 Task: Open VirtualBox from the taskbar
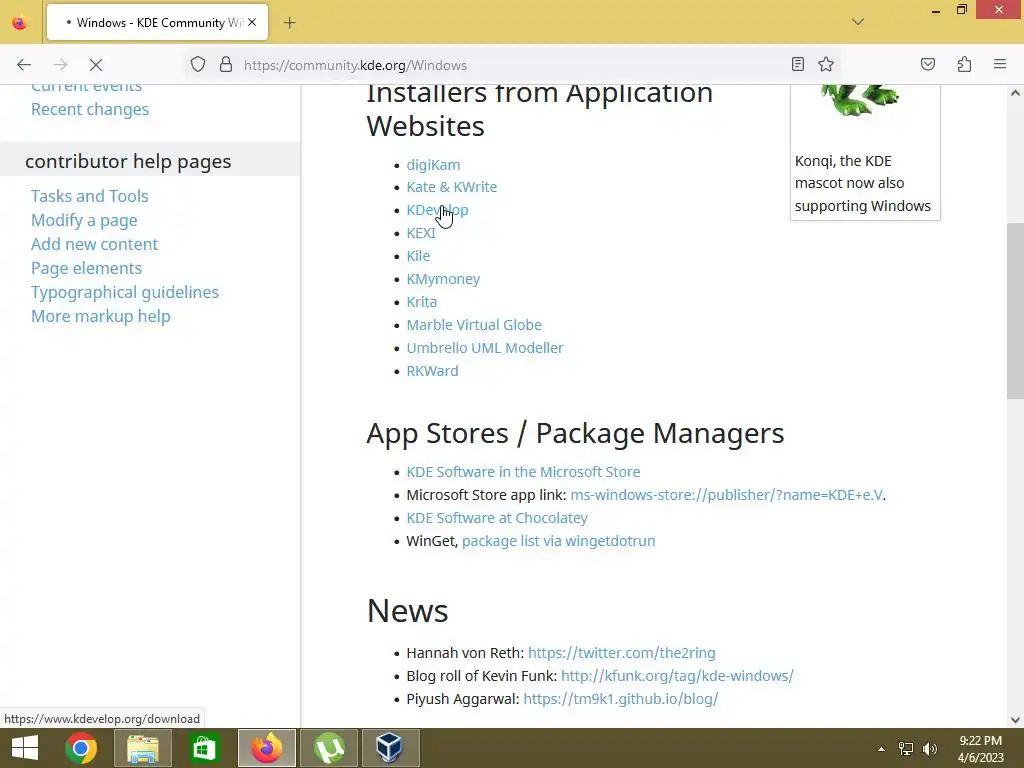391,748
